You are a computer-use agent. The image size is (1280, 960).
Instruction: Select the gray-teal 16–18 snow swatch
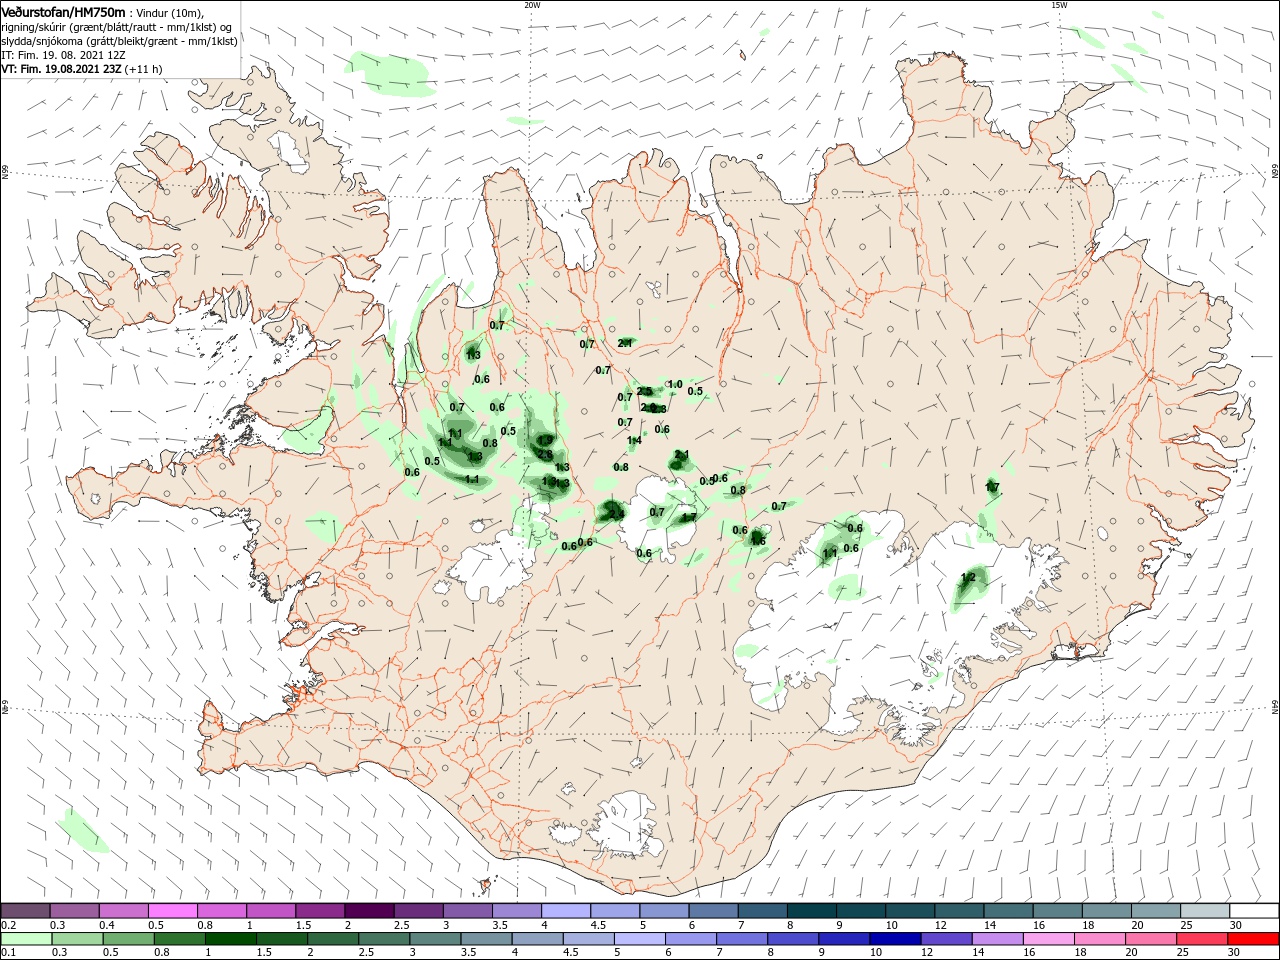1056,911
